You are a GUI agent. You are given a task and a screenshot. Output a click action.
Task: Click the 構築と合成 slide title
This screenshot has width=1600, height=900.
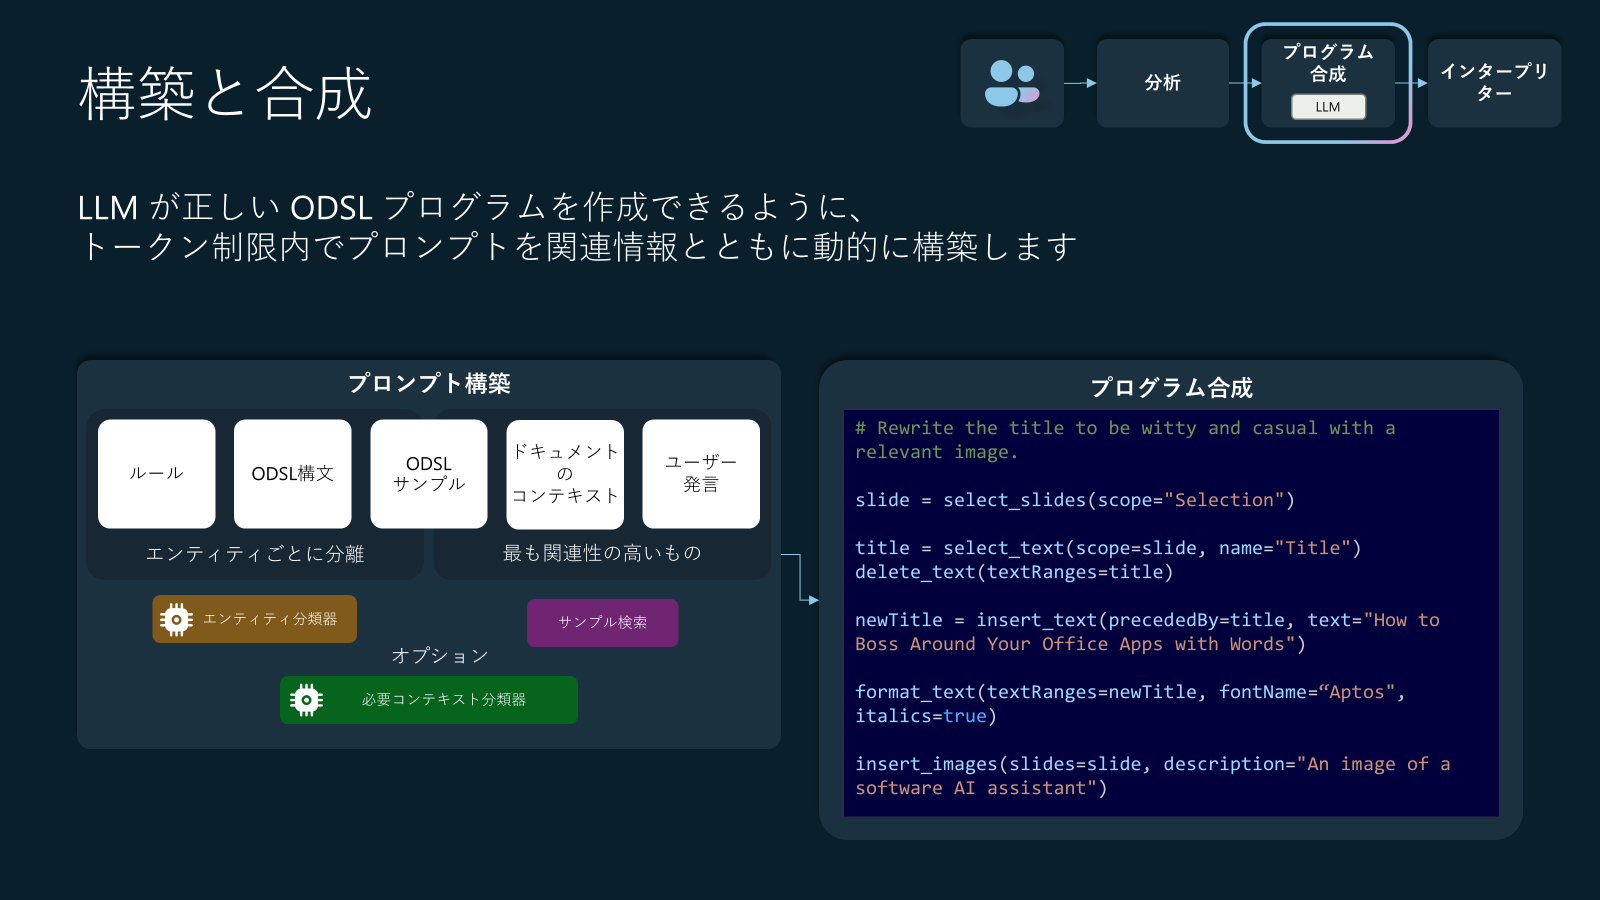coord(226,94)
